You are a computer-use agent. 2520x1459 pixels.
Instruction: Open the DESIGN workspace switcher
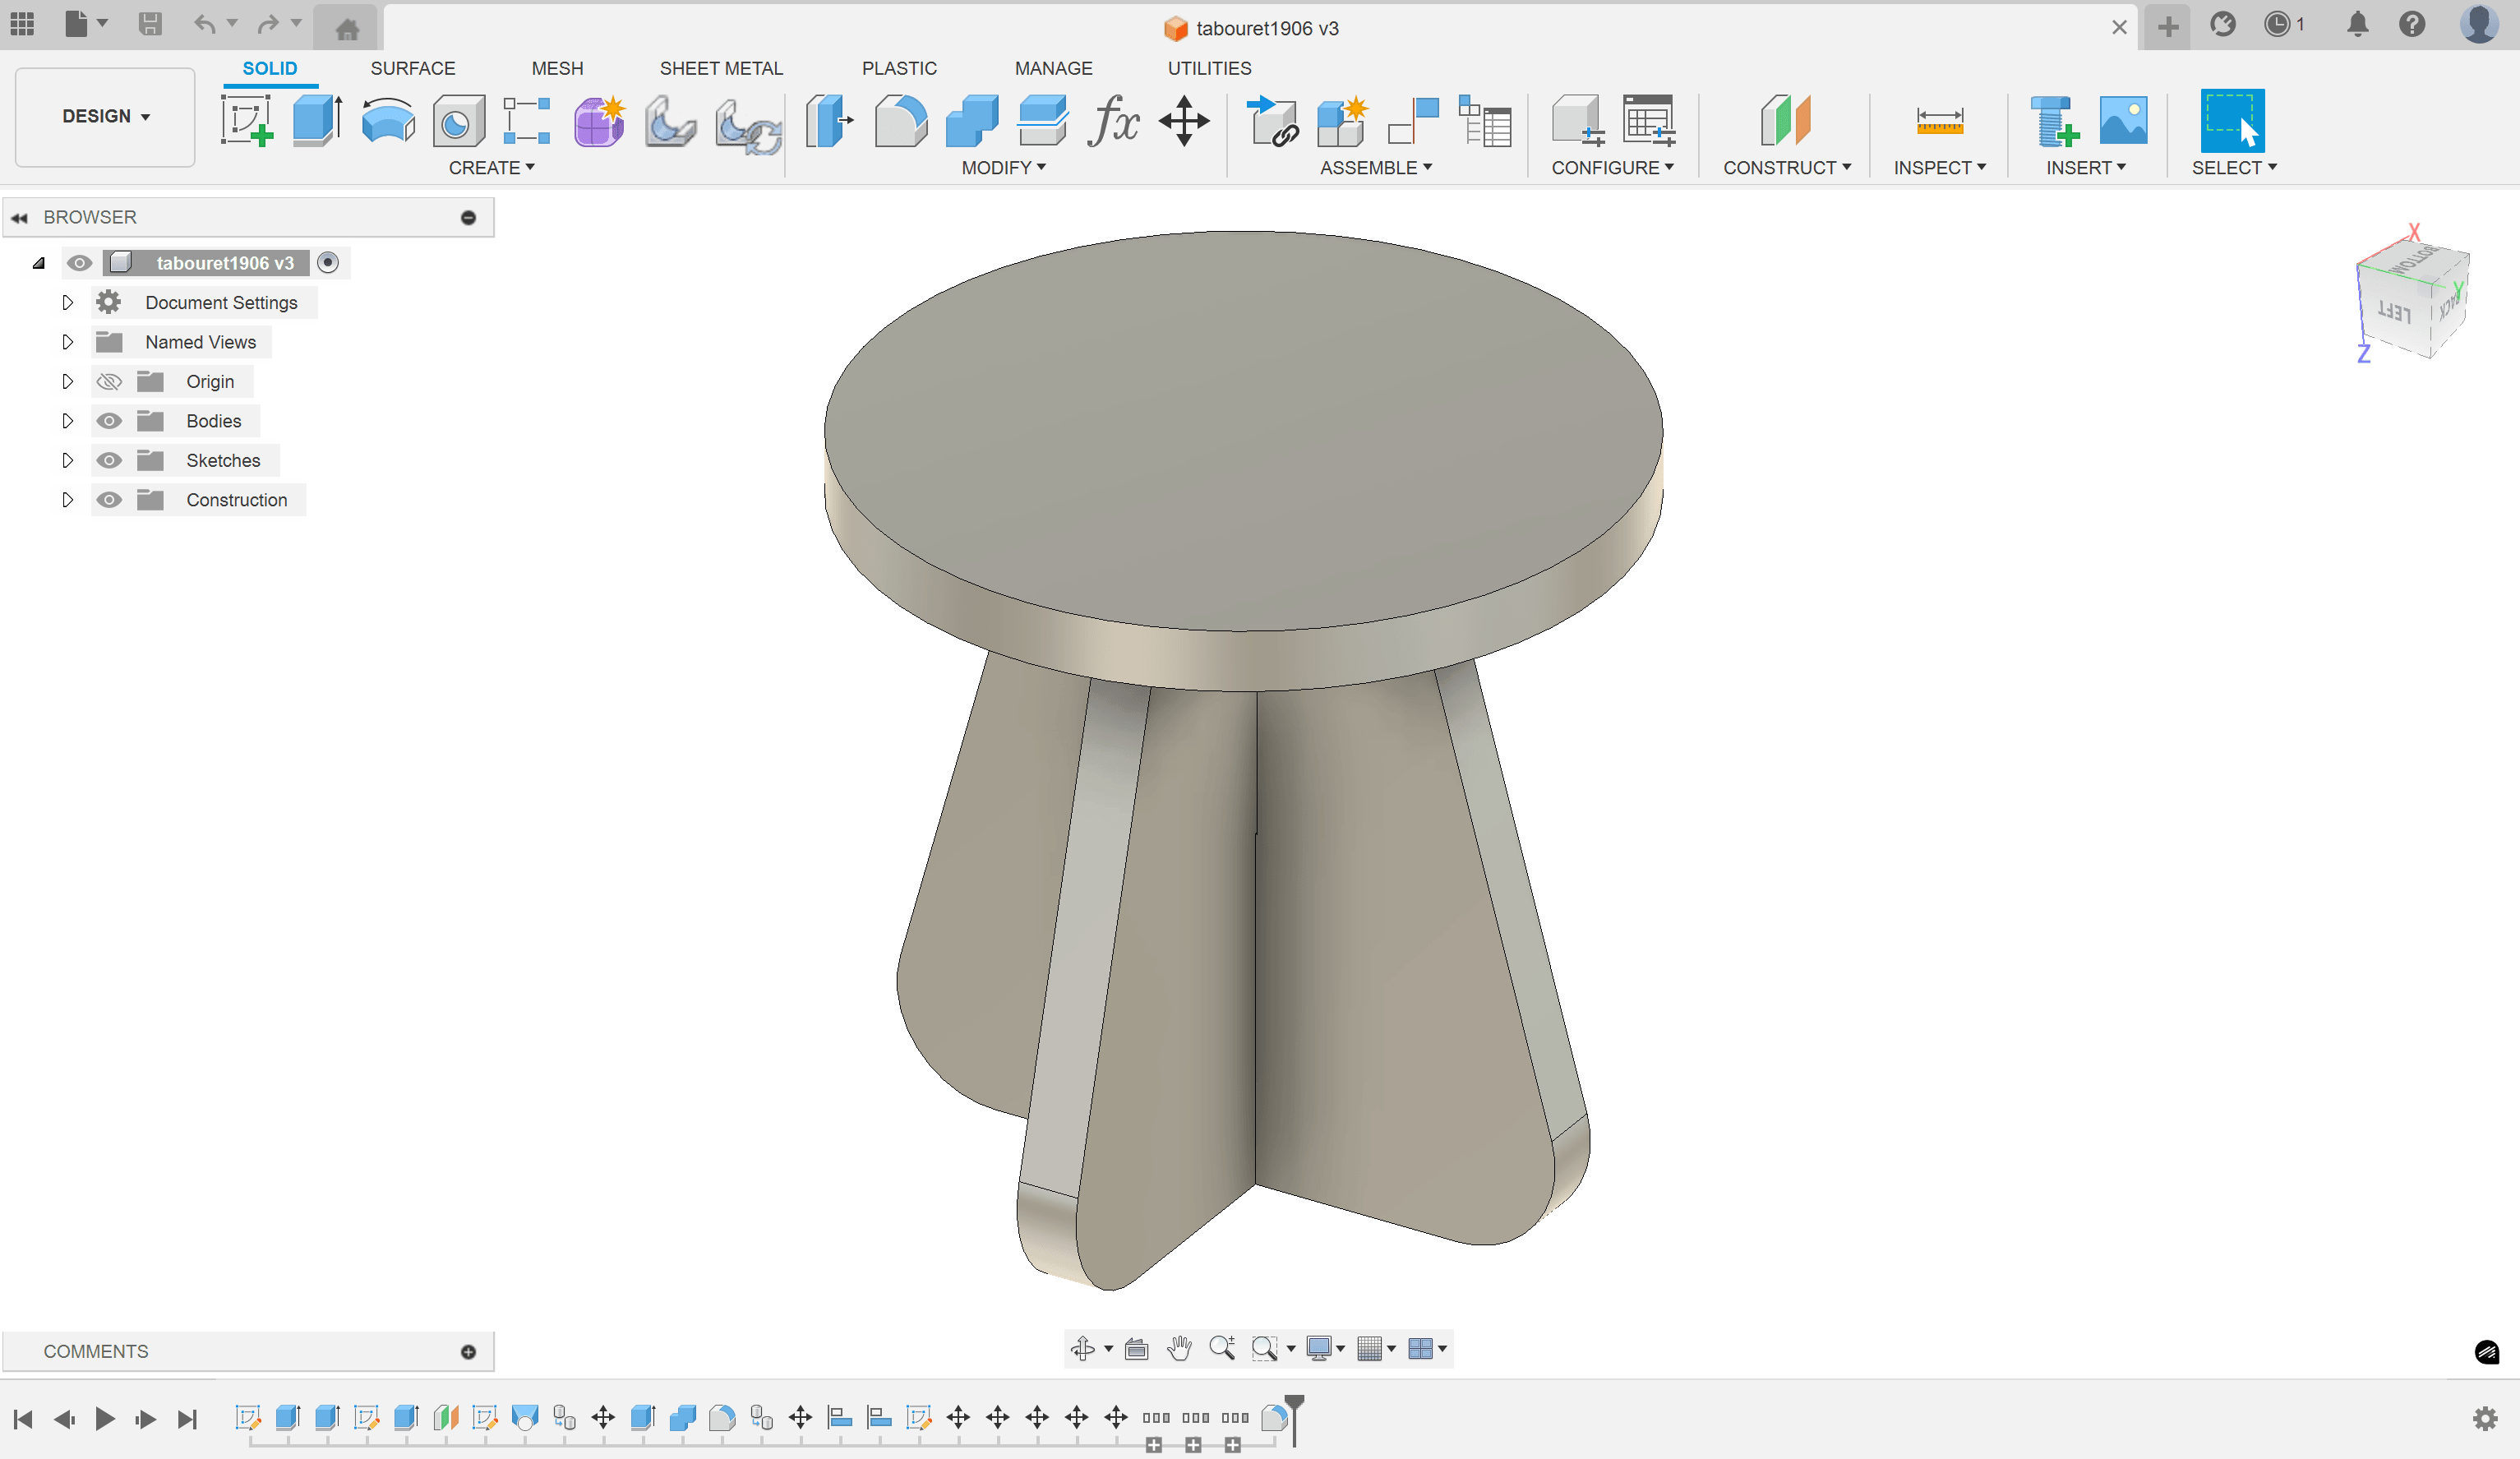(104, 116)
